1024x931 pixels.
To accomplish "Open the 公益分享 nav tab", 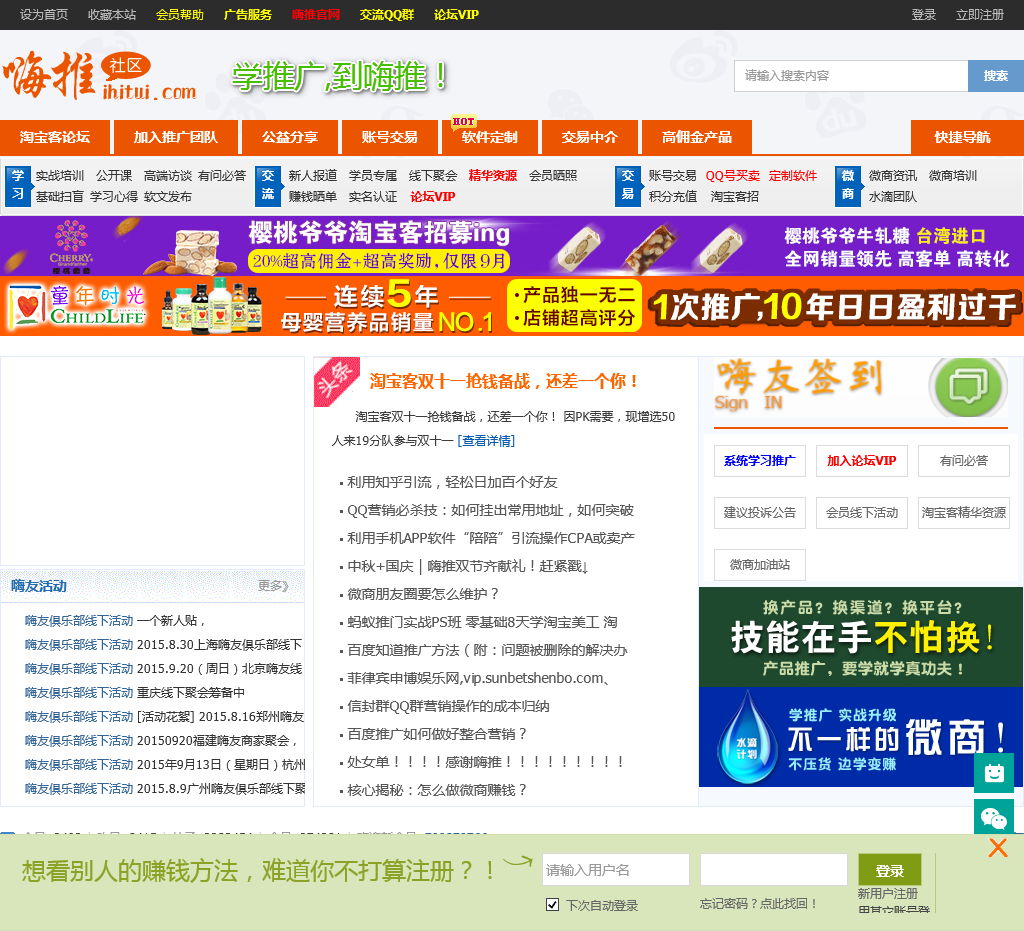I will coord(290,137).
